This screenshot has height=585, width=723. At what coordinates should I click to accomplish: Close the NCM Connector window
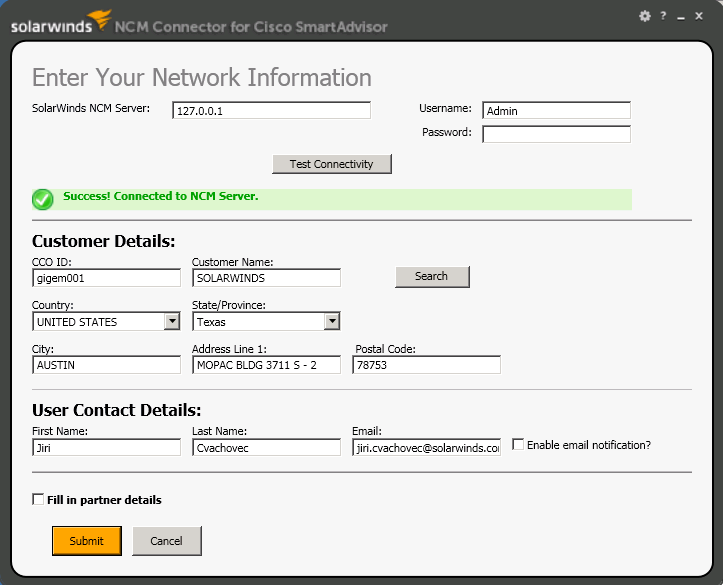(x=699, y=16)
